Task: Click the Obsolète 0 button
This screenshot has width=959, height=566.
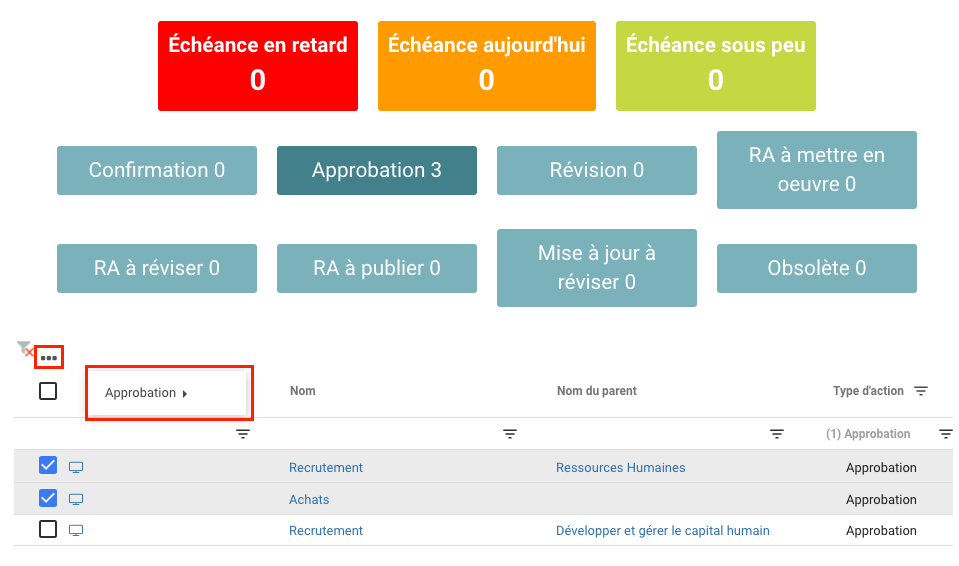Action: (x=816, y=268)
